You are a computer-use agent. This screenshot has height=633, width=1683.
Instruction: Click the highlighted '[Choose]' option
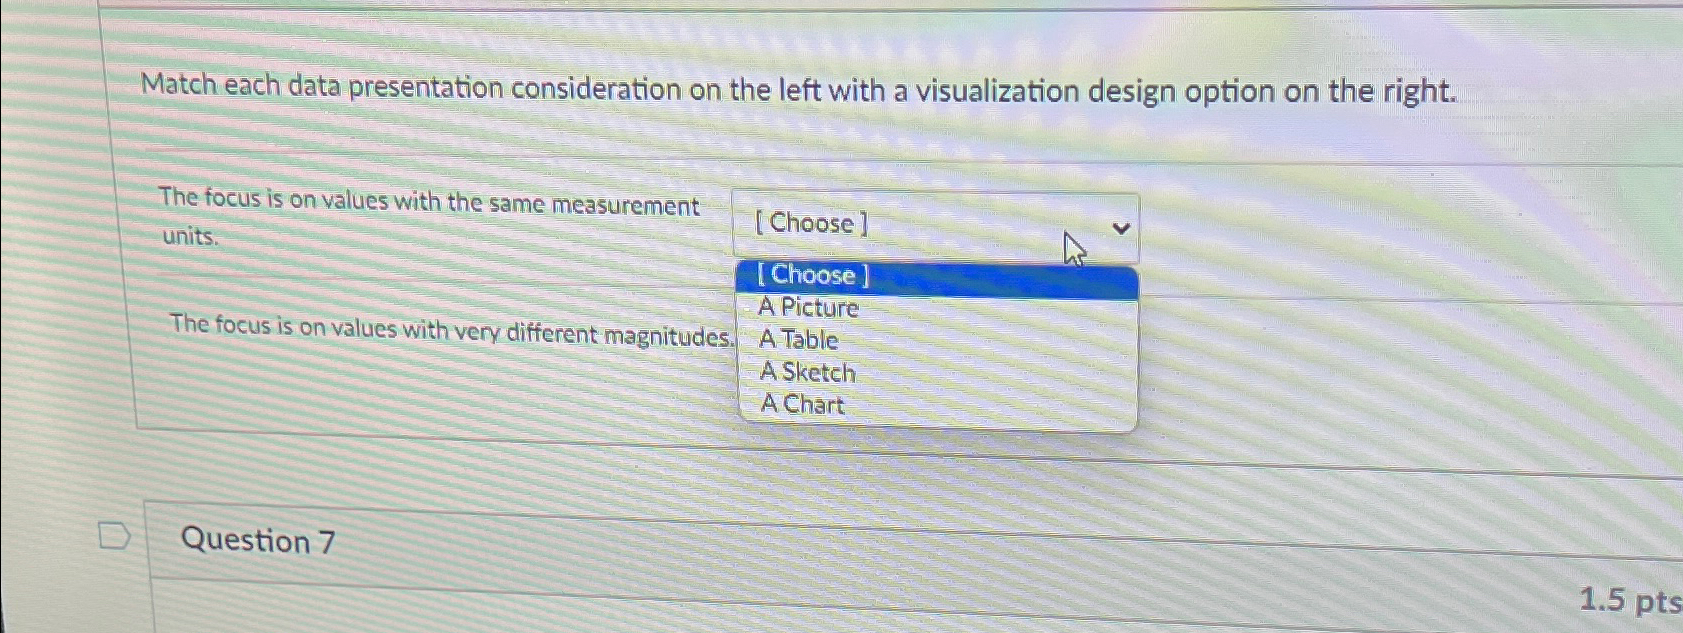812,276
